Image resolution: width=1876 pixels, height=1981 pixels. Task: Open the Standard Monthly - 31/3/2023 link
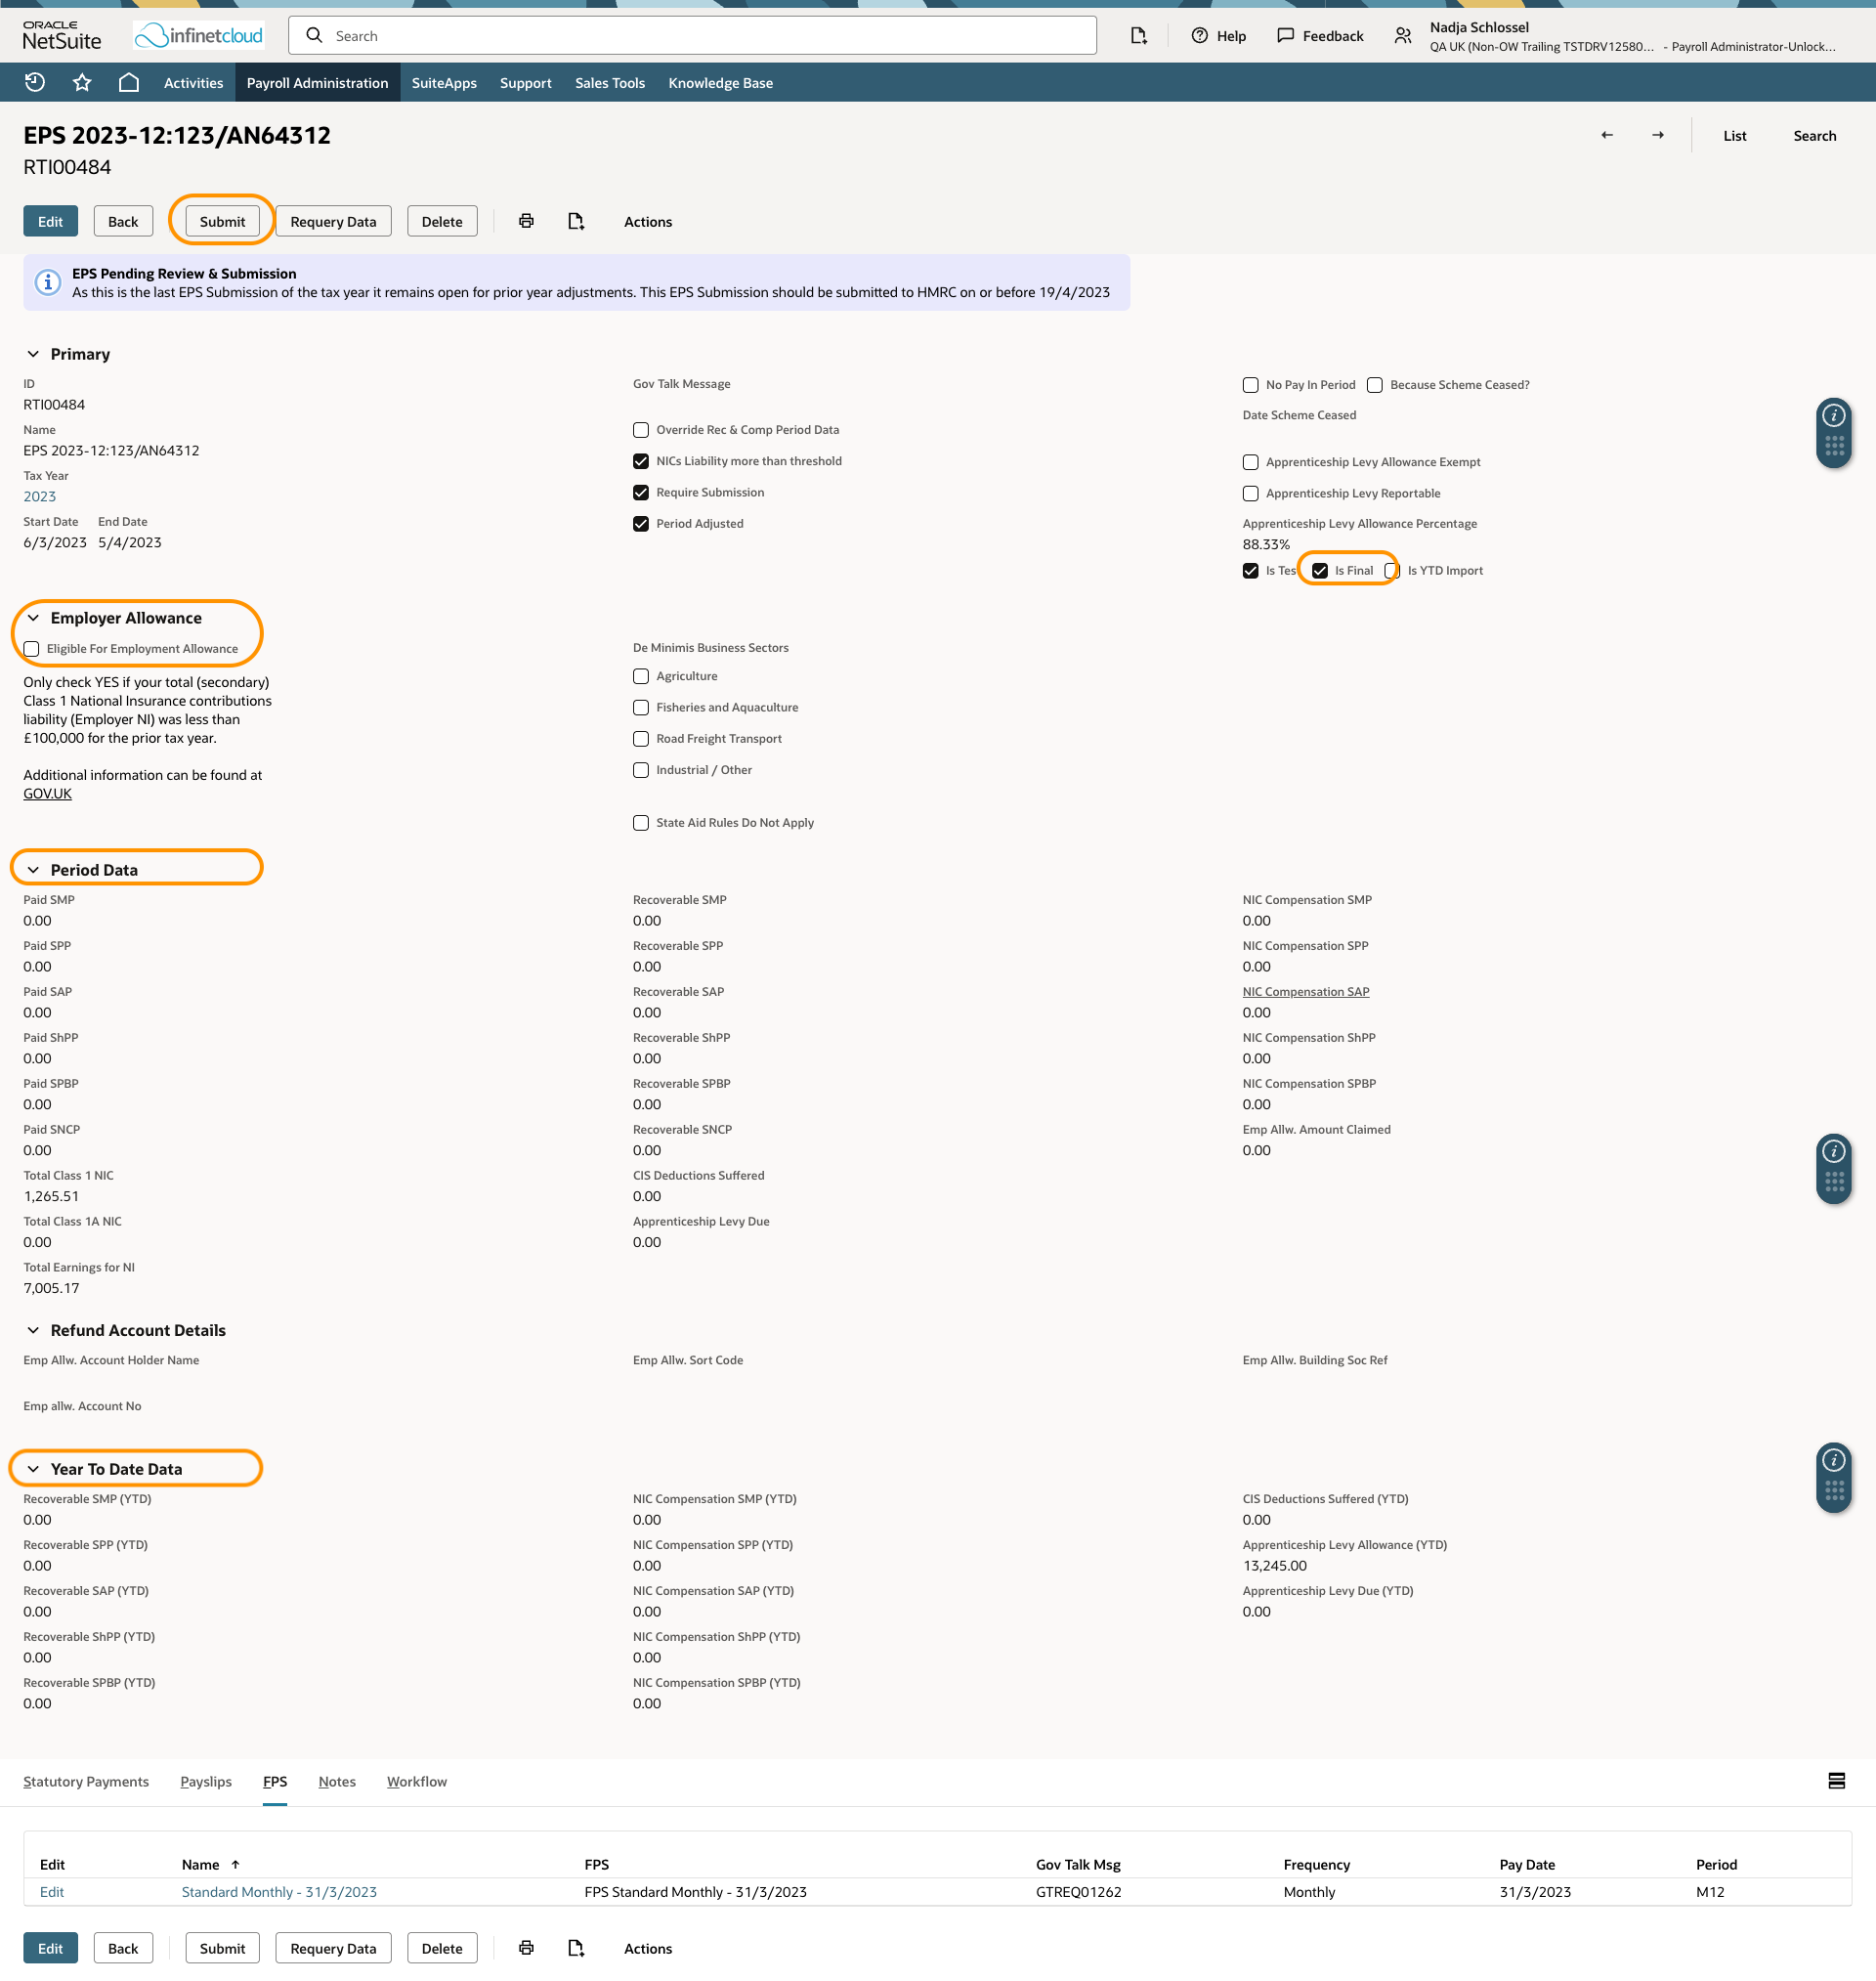tap(279, 1892)
